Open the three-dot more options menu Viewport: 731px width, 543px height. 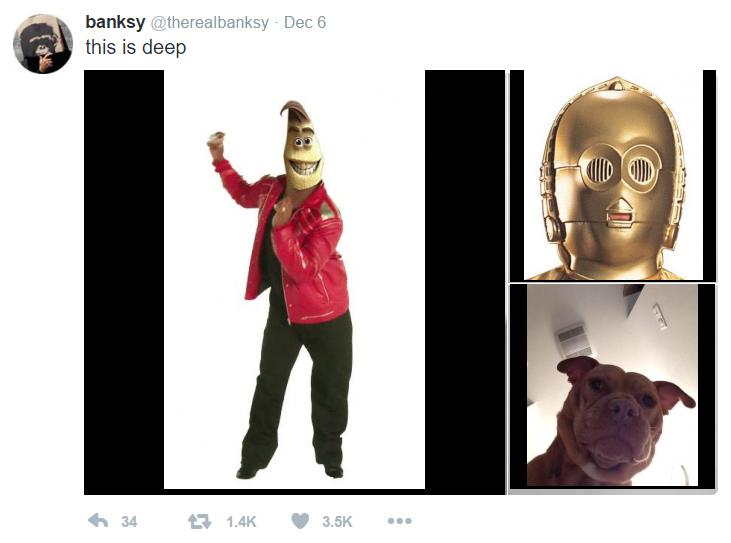click(400, 521)
